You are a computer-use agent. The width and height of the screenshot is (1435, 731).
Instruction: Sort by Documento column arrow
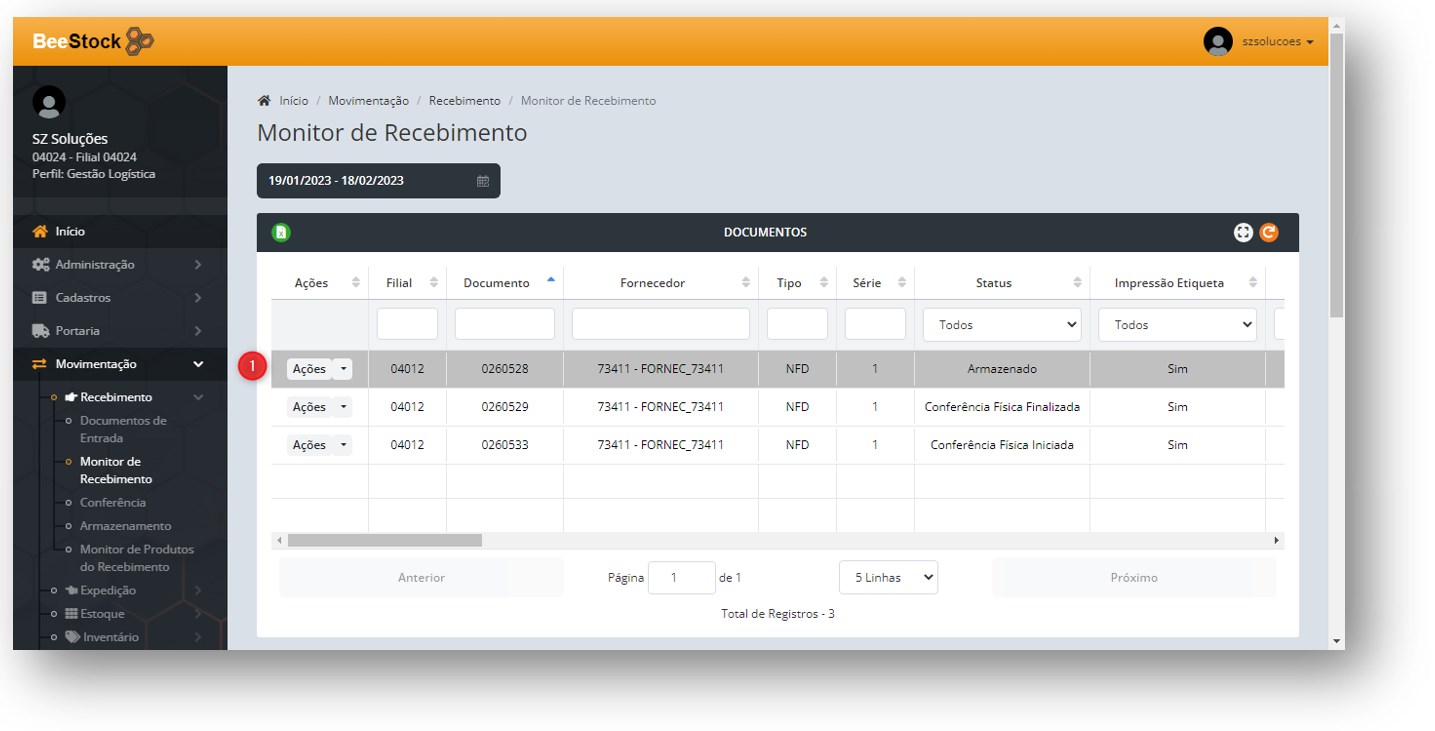[550, 281]
